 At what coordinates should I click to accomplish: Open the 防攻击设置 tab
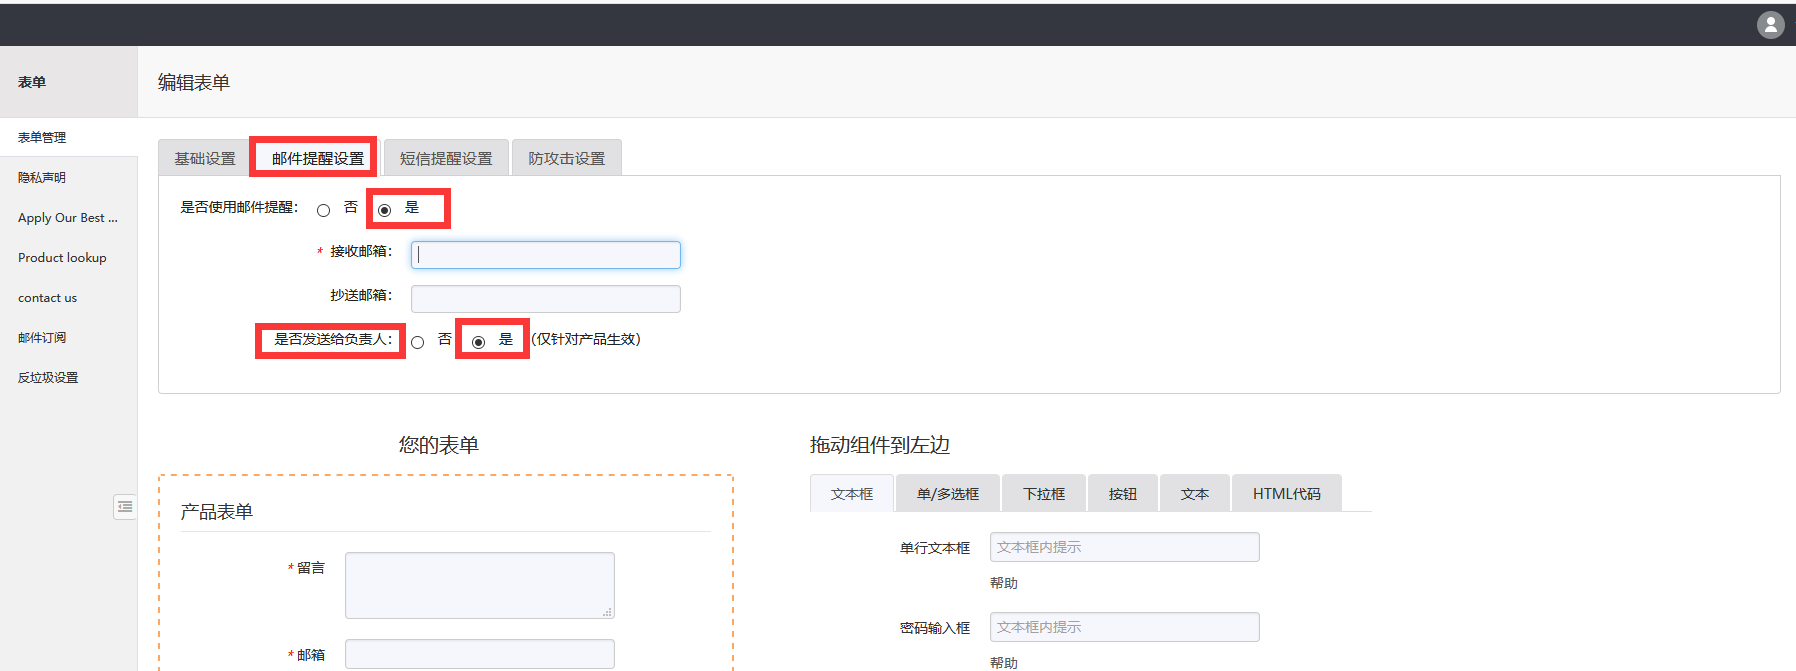pos(566,158)
